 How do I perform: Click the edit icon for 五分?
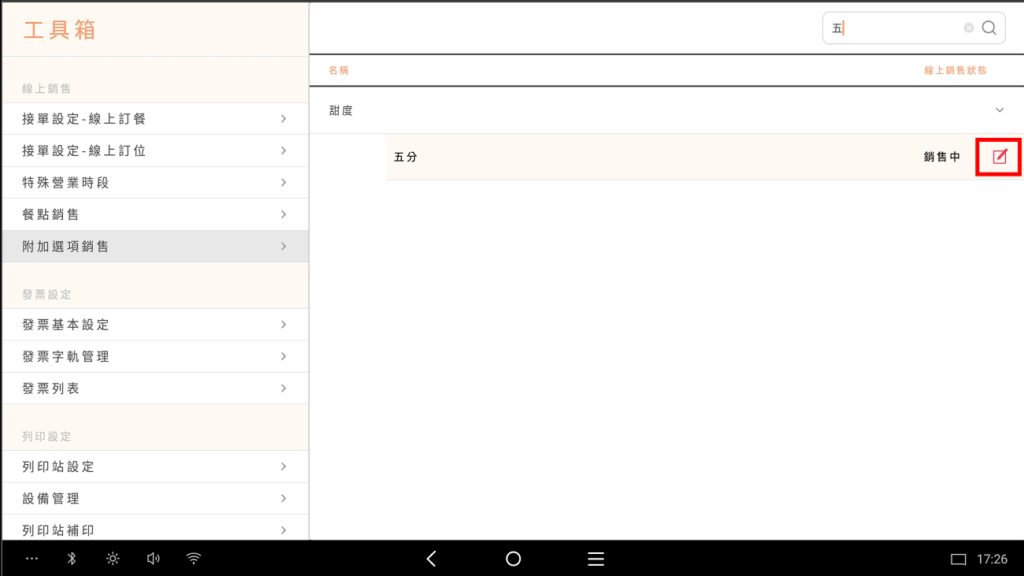pos(999,157)
